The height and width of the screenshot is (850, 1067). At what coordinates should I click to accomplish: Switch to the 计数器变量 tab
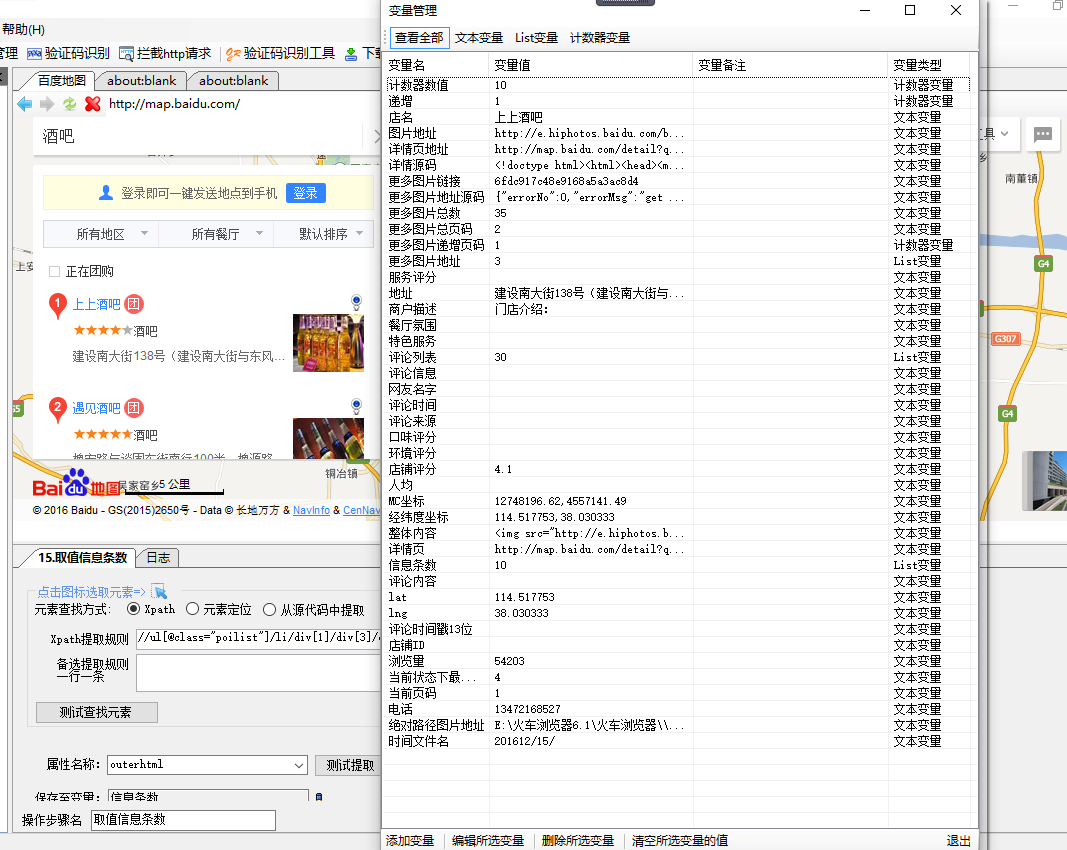pyautogui.click(x=600, y=38)
